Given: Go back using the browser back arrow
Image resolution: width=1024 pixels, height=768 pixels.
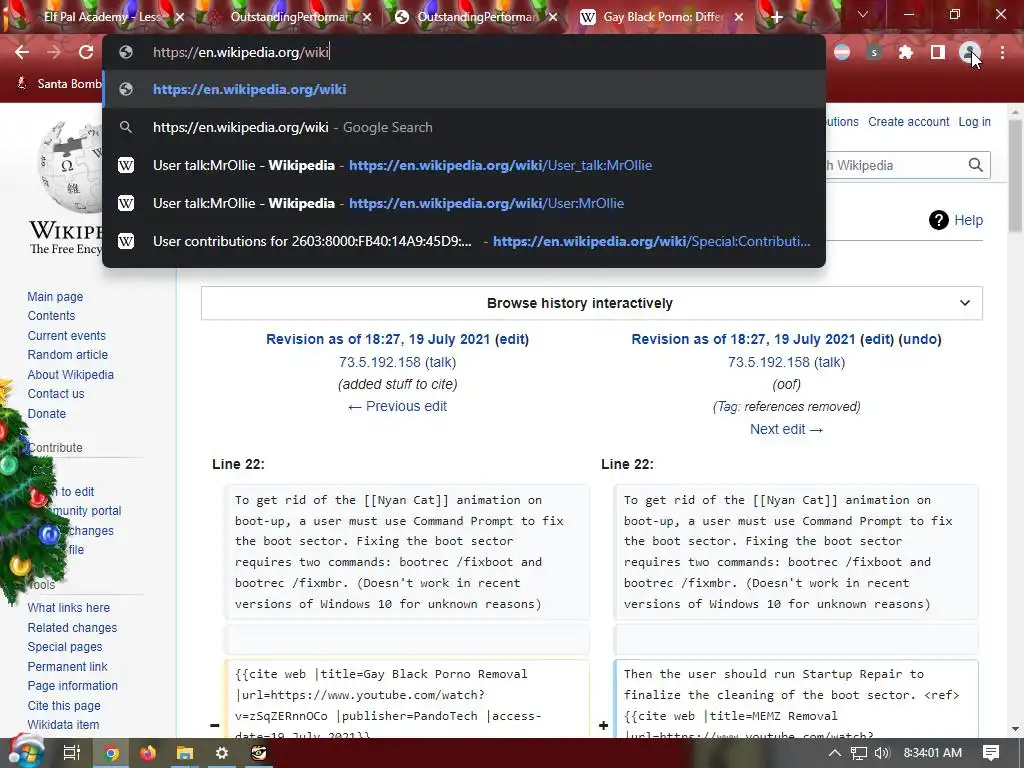Looking at the screenshot, I should (x=22, y=52).
